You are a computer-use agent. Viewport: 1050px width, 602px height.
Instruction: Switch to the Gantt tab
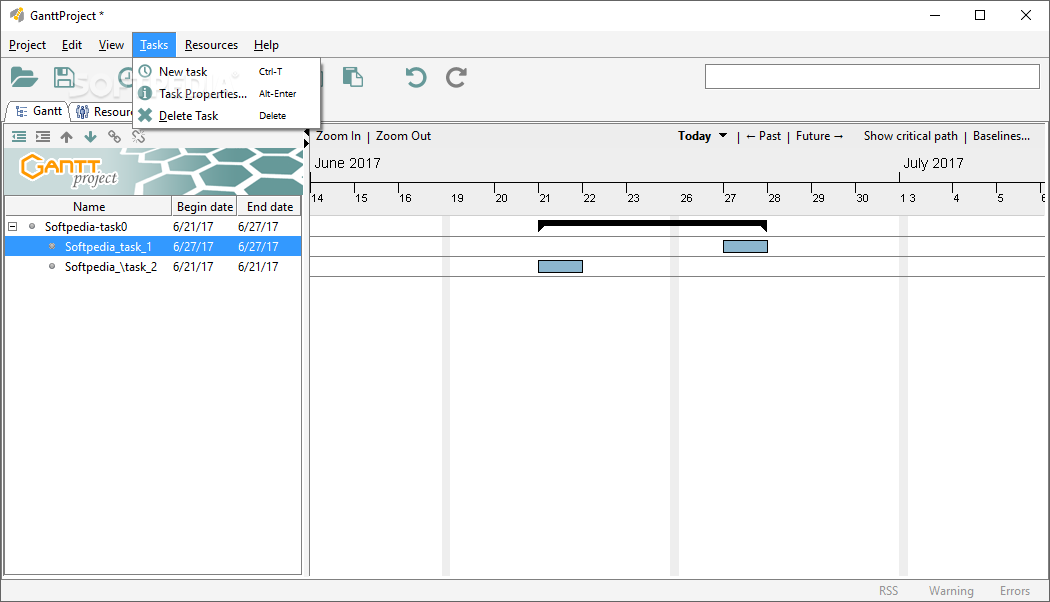[38, 111]
